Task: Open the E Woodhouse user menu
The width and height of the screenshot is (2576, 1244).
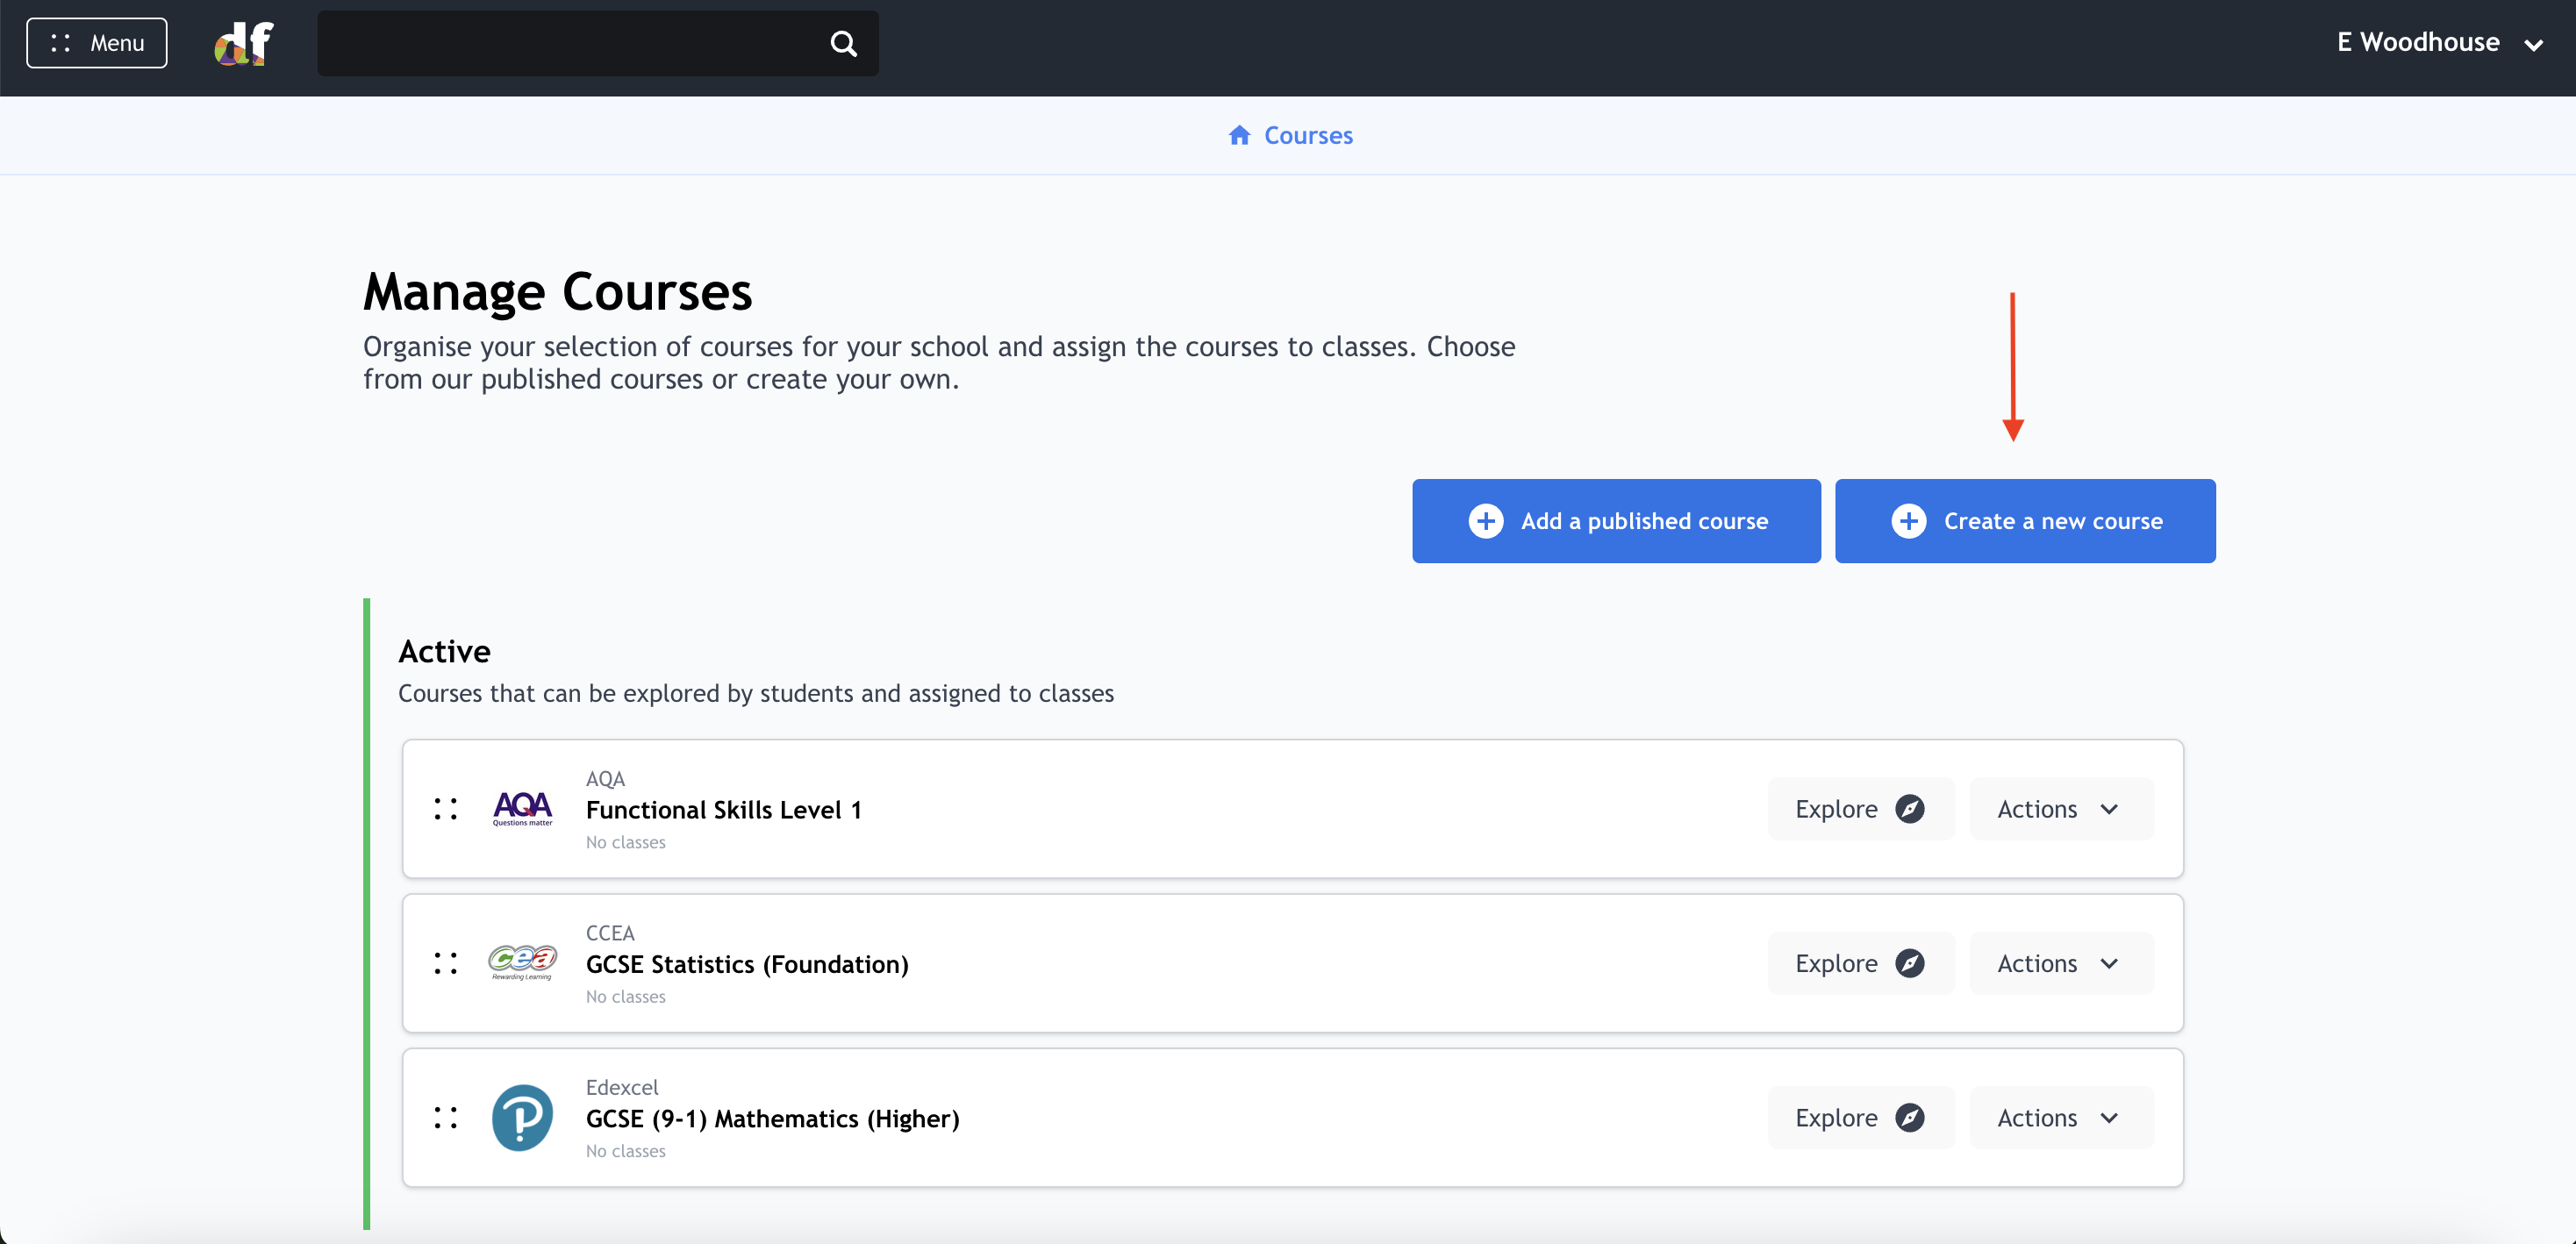Action: point(2437,43)
